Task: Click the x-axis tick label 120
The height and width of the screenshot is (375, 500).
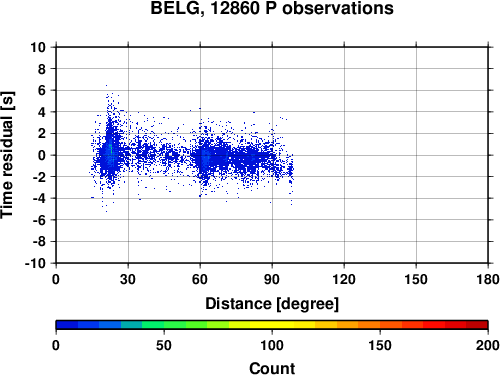Action: pos(344,279)
